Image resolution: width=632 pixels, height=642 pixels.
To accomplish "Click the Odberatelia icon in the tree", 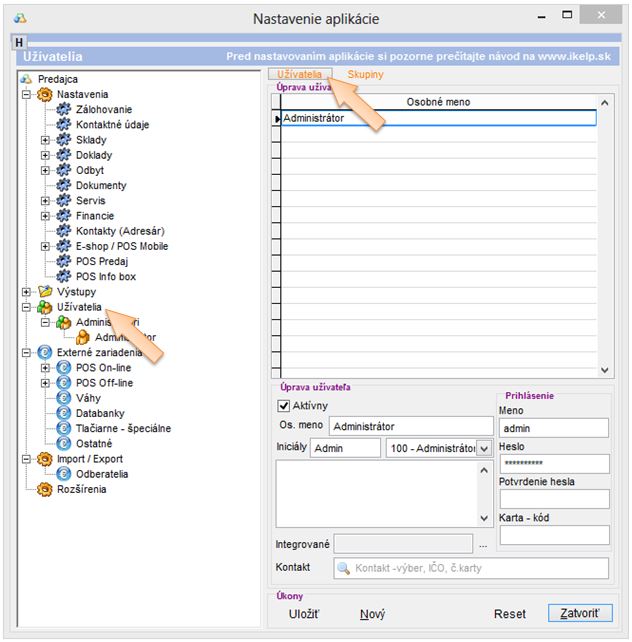I will [x=64, y=474].
